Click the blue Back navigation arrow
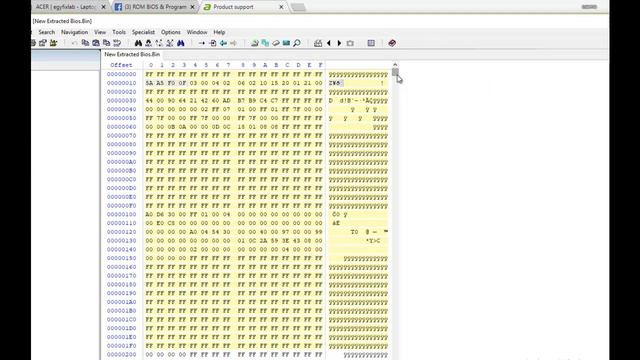 tap(223, 43)
